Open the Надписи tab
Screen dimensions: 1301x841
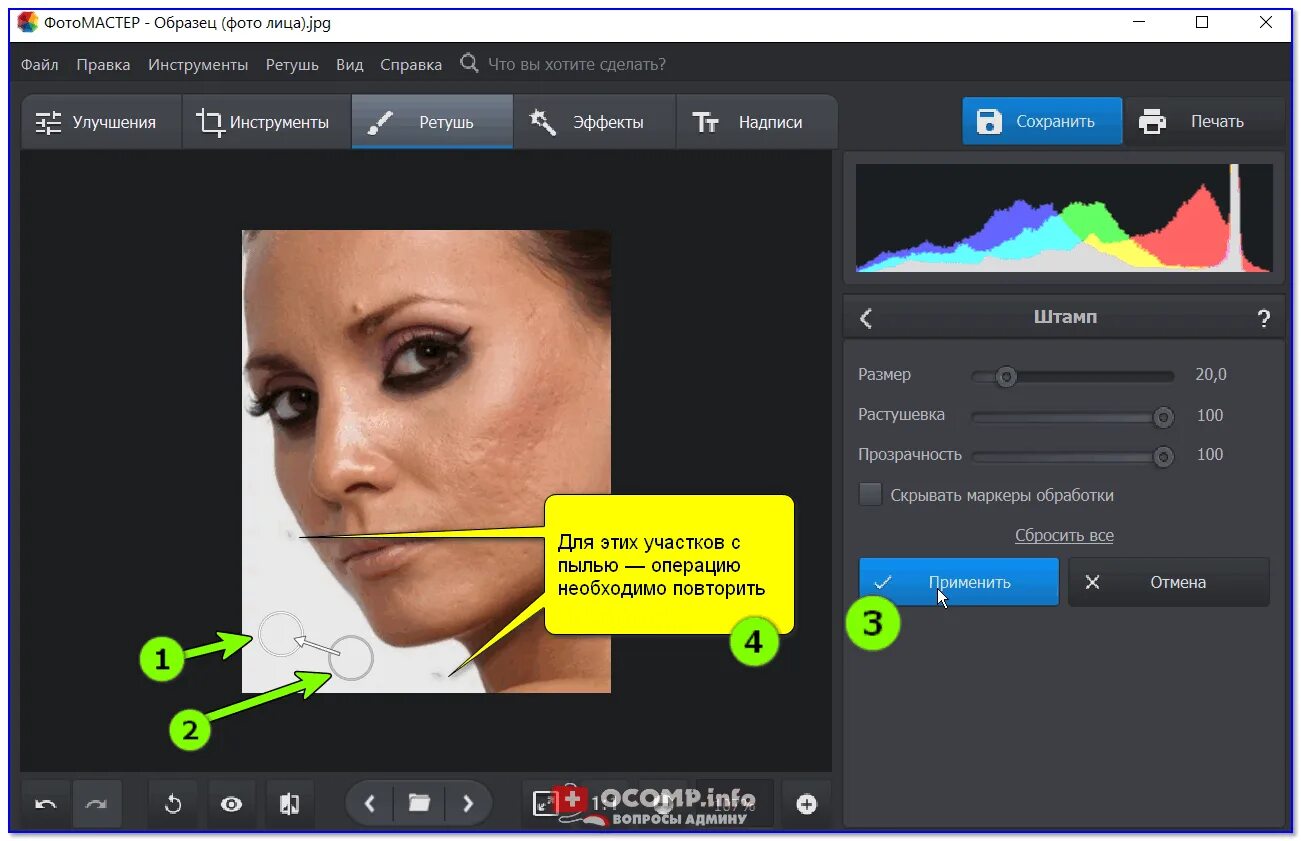pyautogui.click(x=756, y=122)
